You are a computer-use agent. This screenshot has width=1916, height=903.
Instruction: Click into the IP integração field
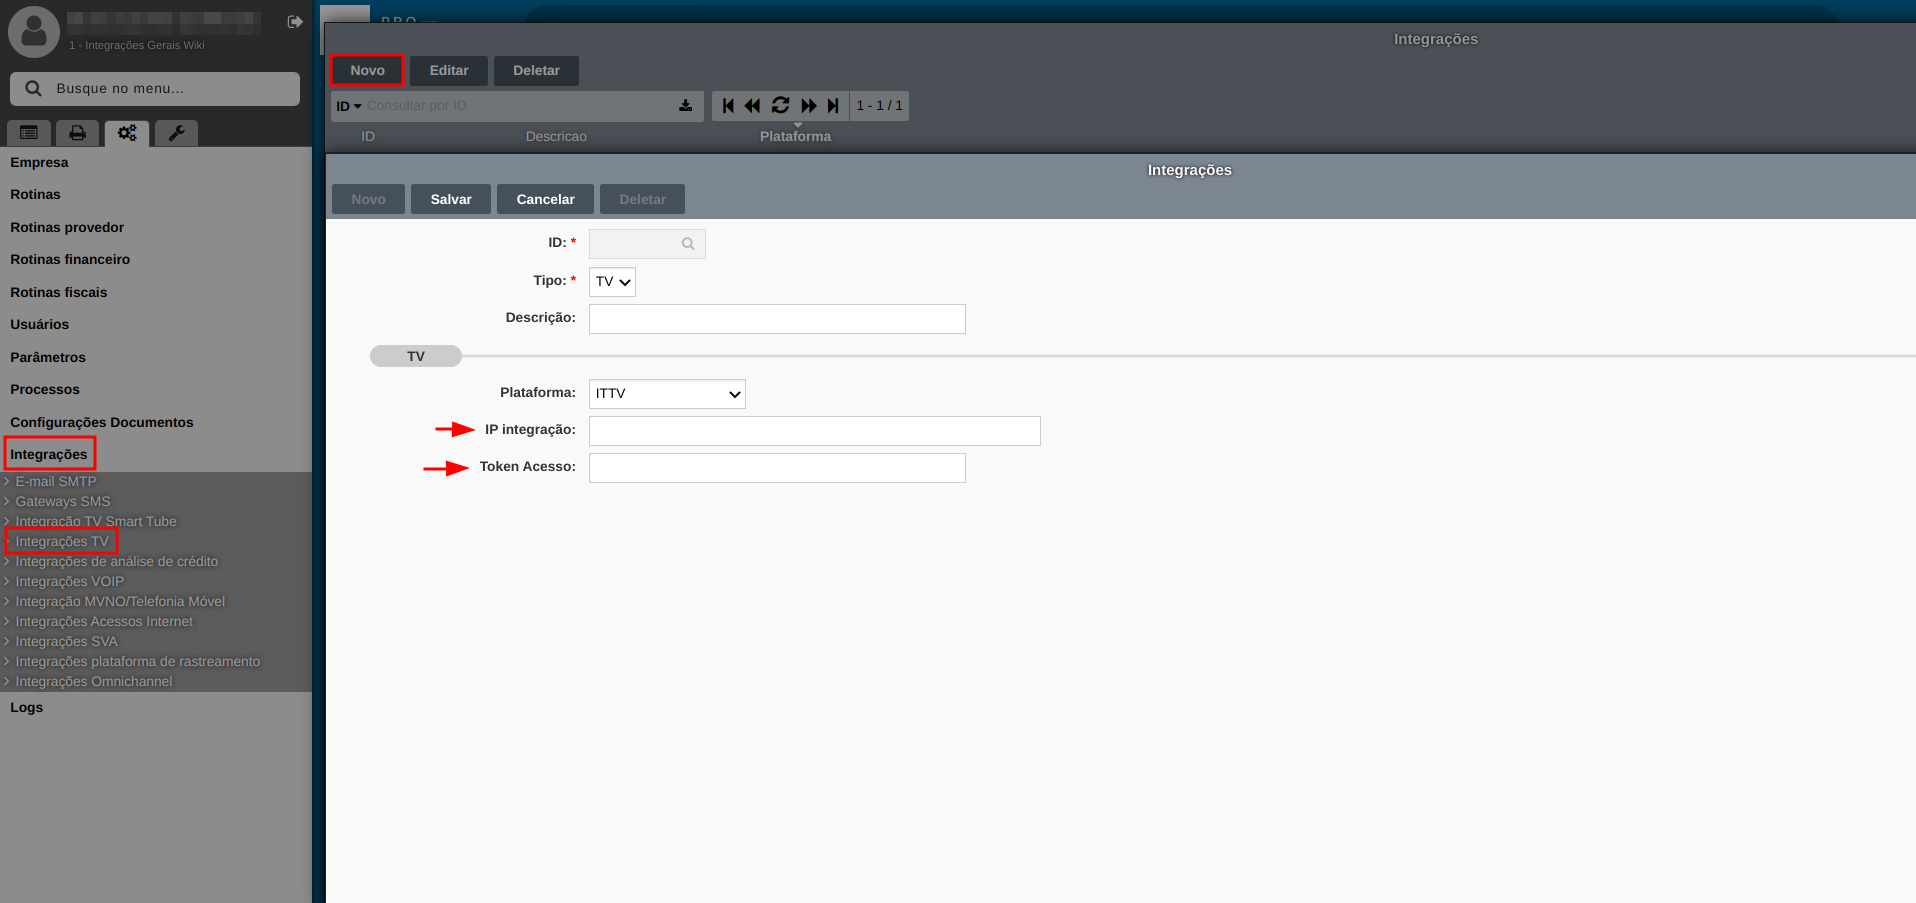(x=814, y=431)
